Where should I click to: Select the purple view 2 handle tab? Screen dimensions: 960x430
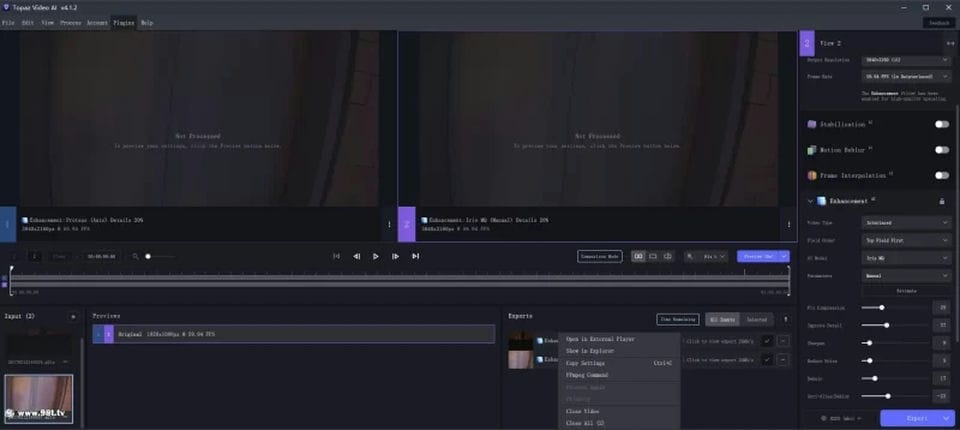tap(407, 224)
